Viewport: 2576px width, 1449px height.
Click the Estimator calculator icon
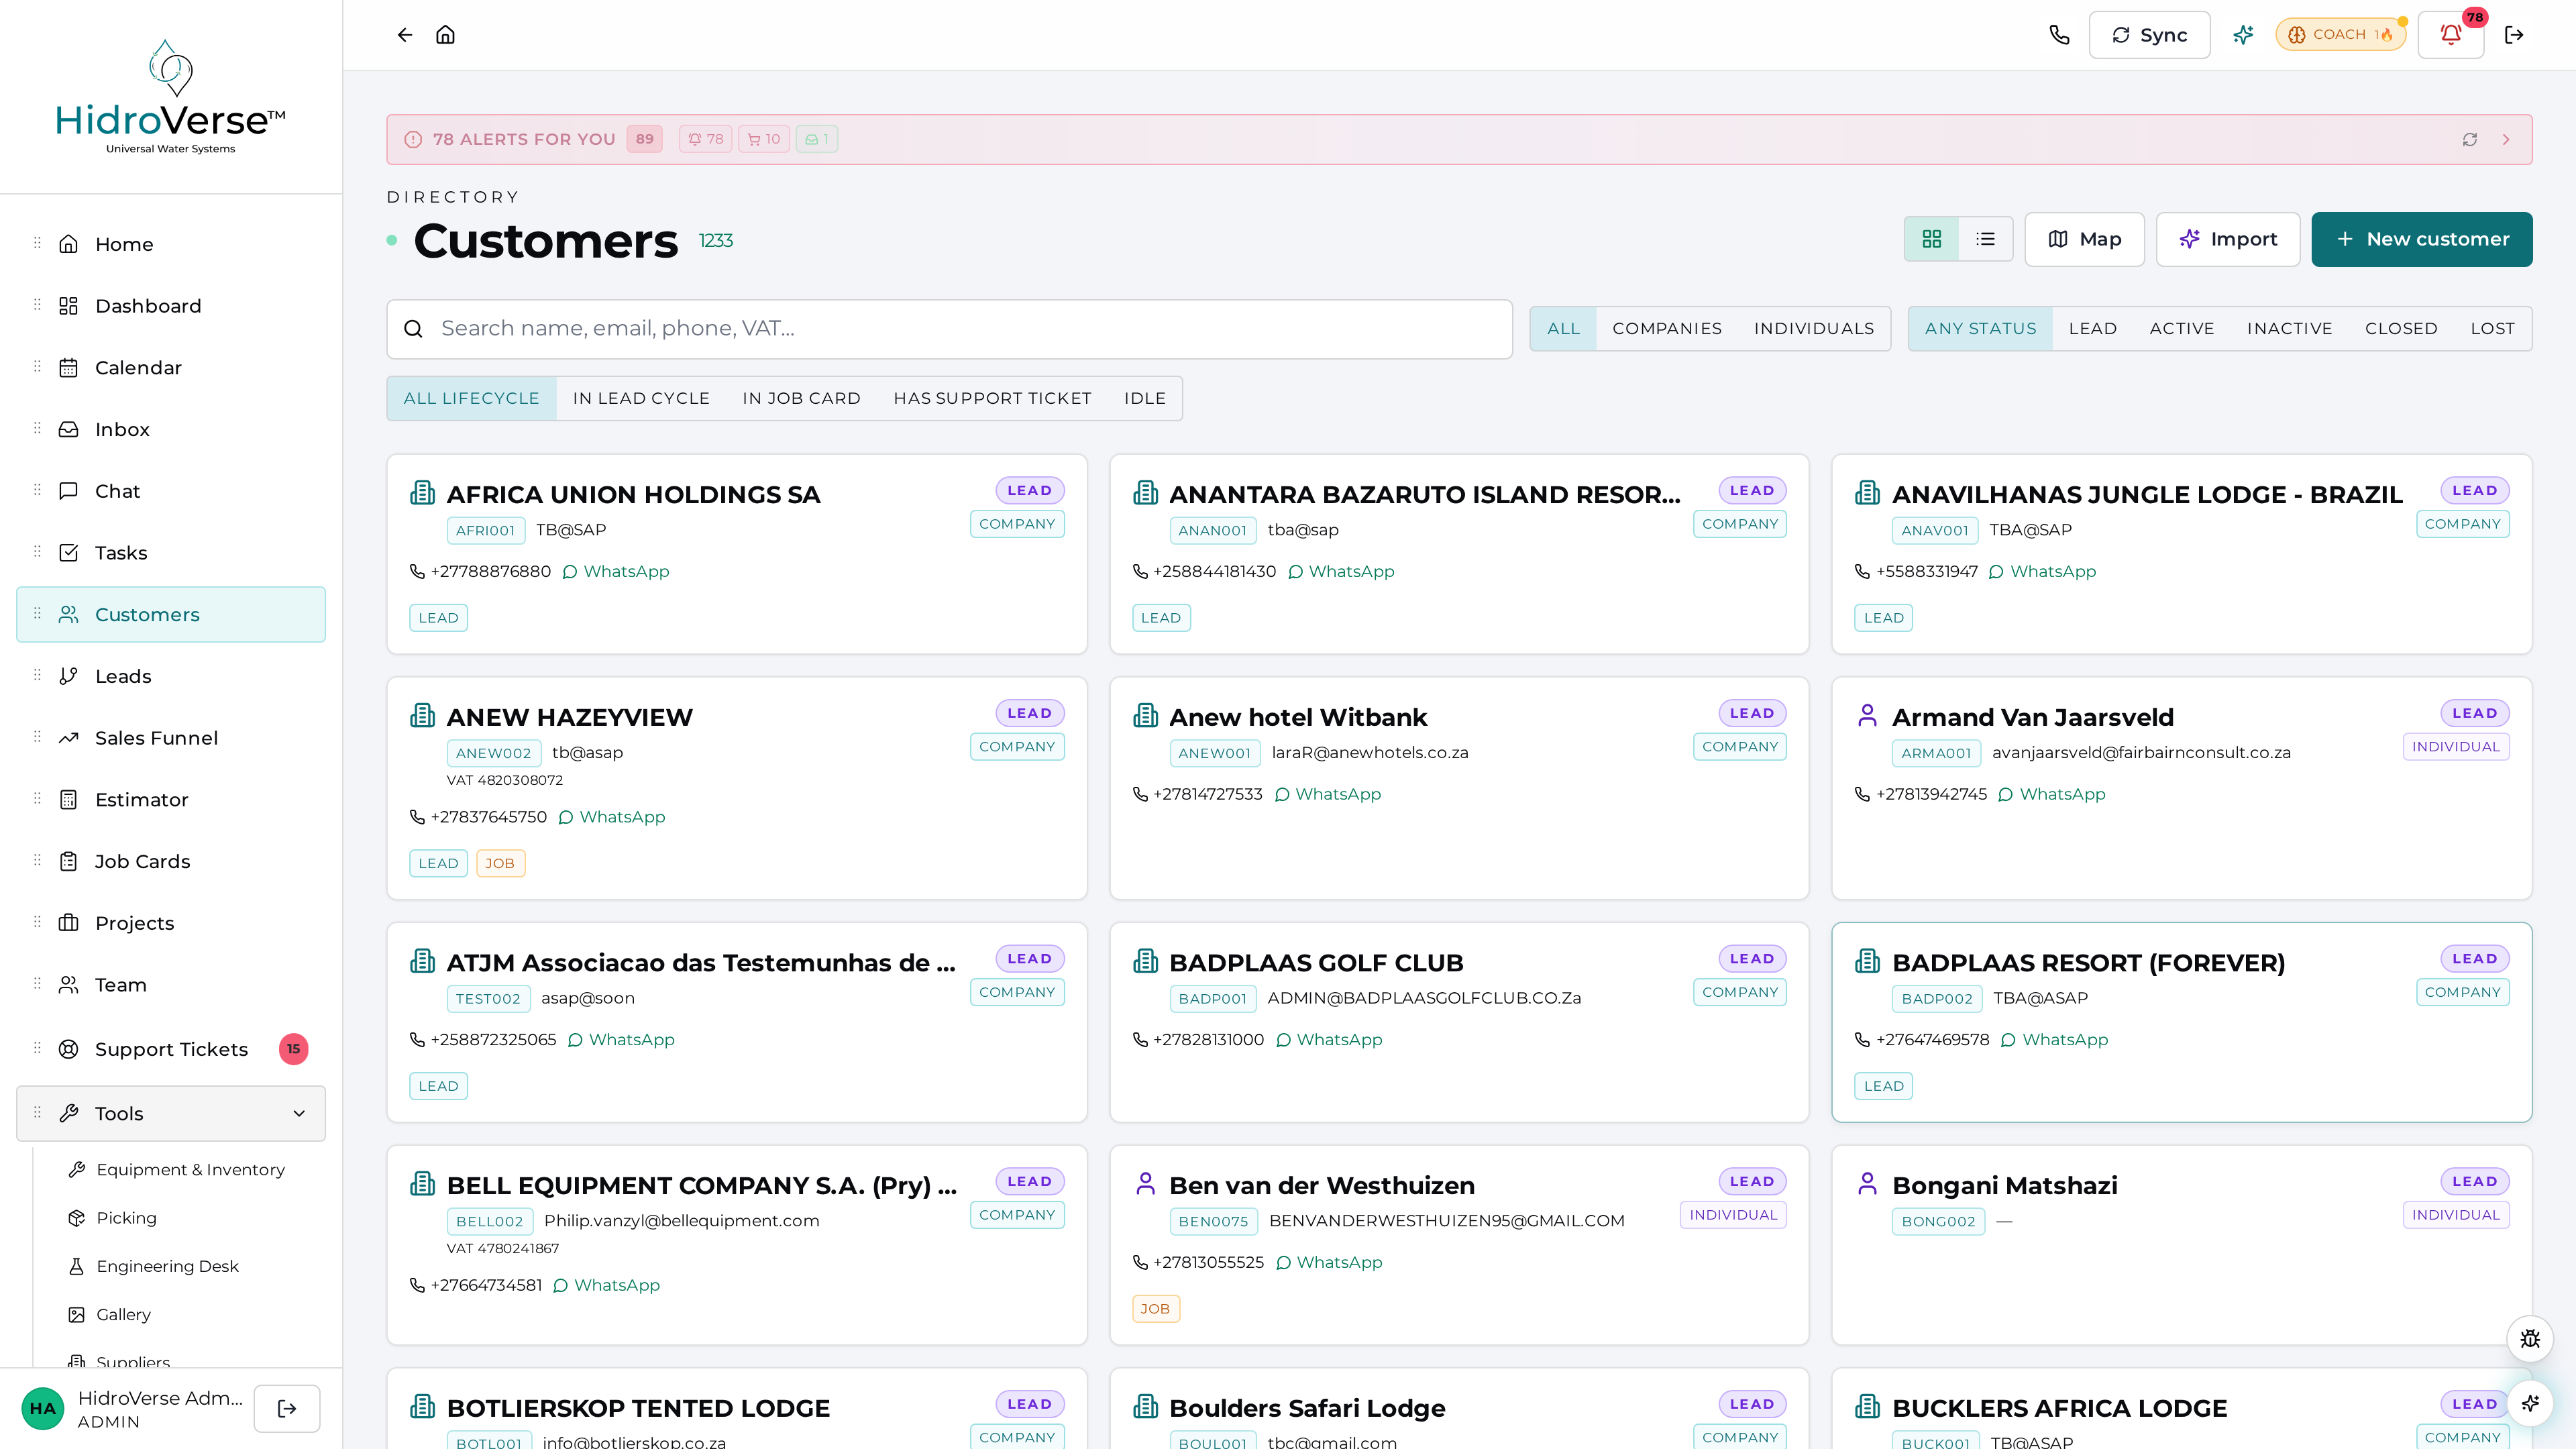(68, 800)
